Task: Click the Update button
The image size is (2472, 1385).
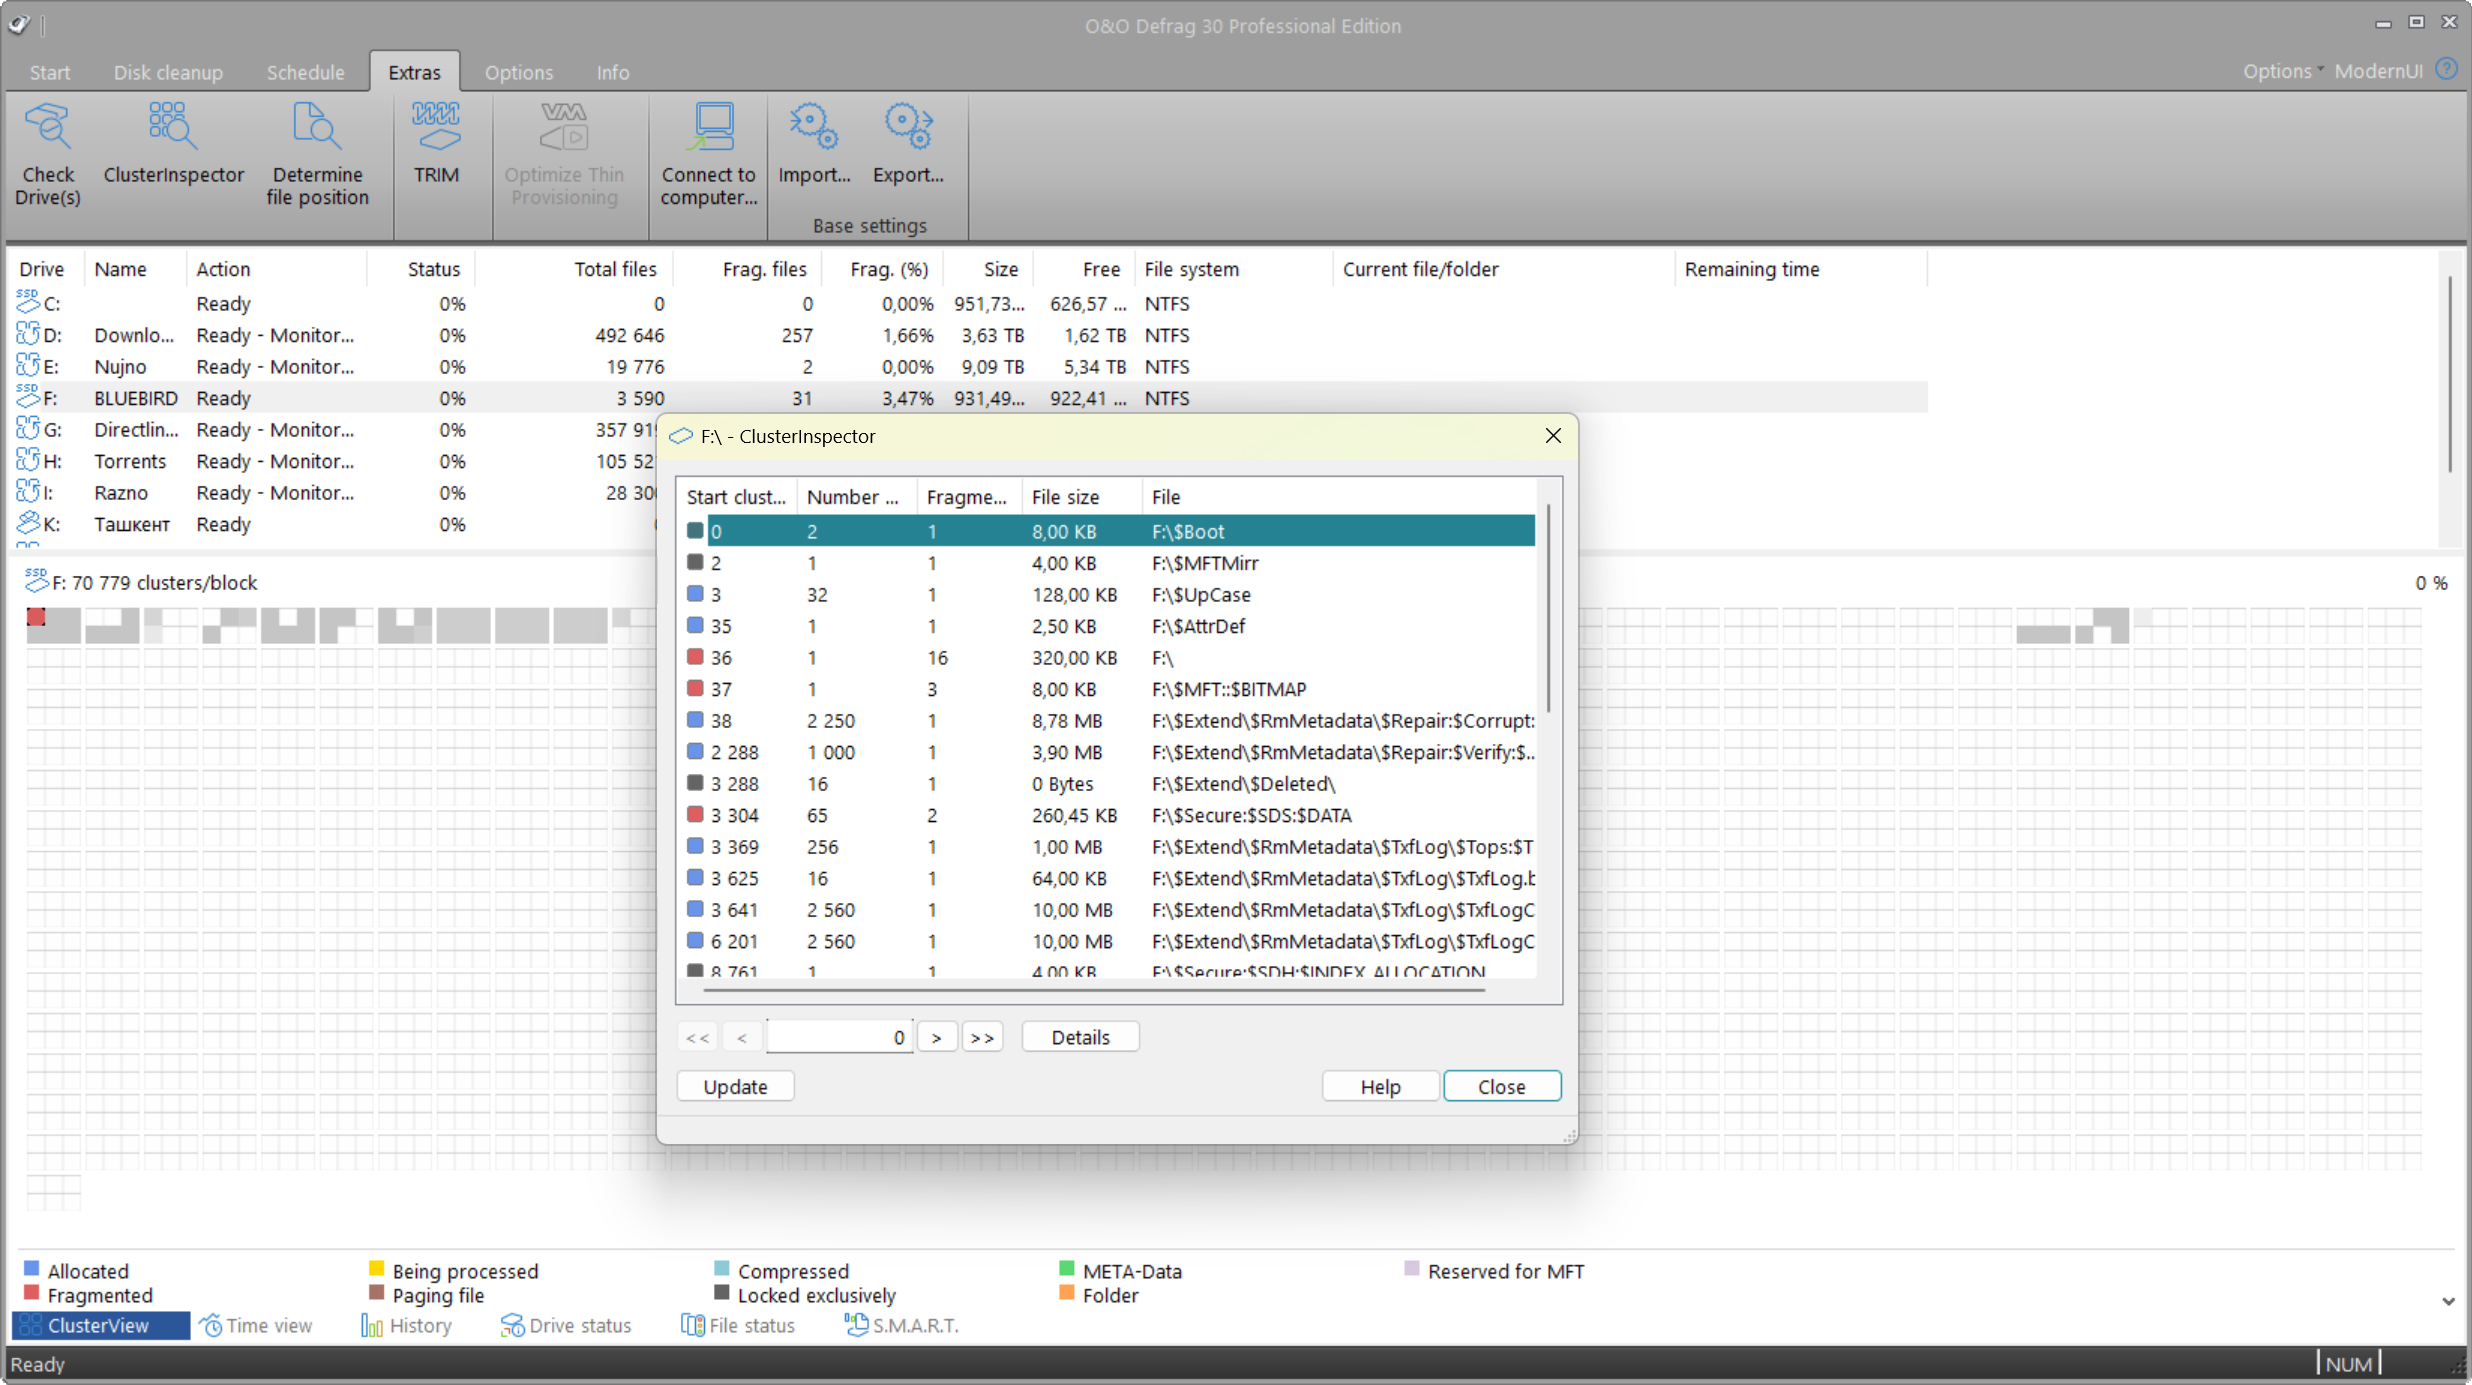Action: tap(735, 1086)
